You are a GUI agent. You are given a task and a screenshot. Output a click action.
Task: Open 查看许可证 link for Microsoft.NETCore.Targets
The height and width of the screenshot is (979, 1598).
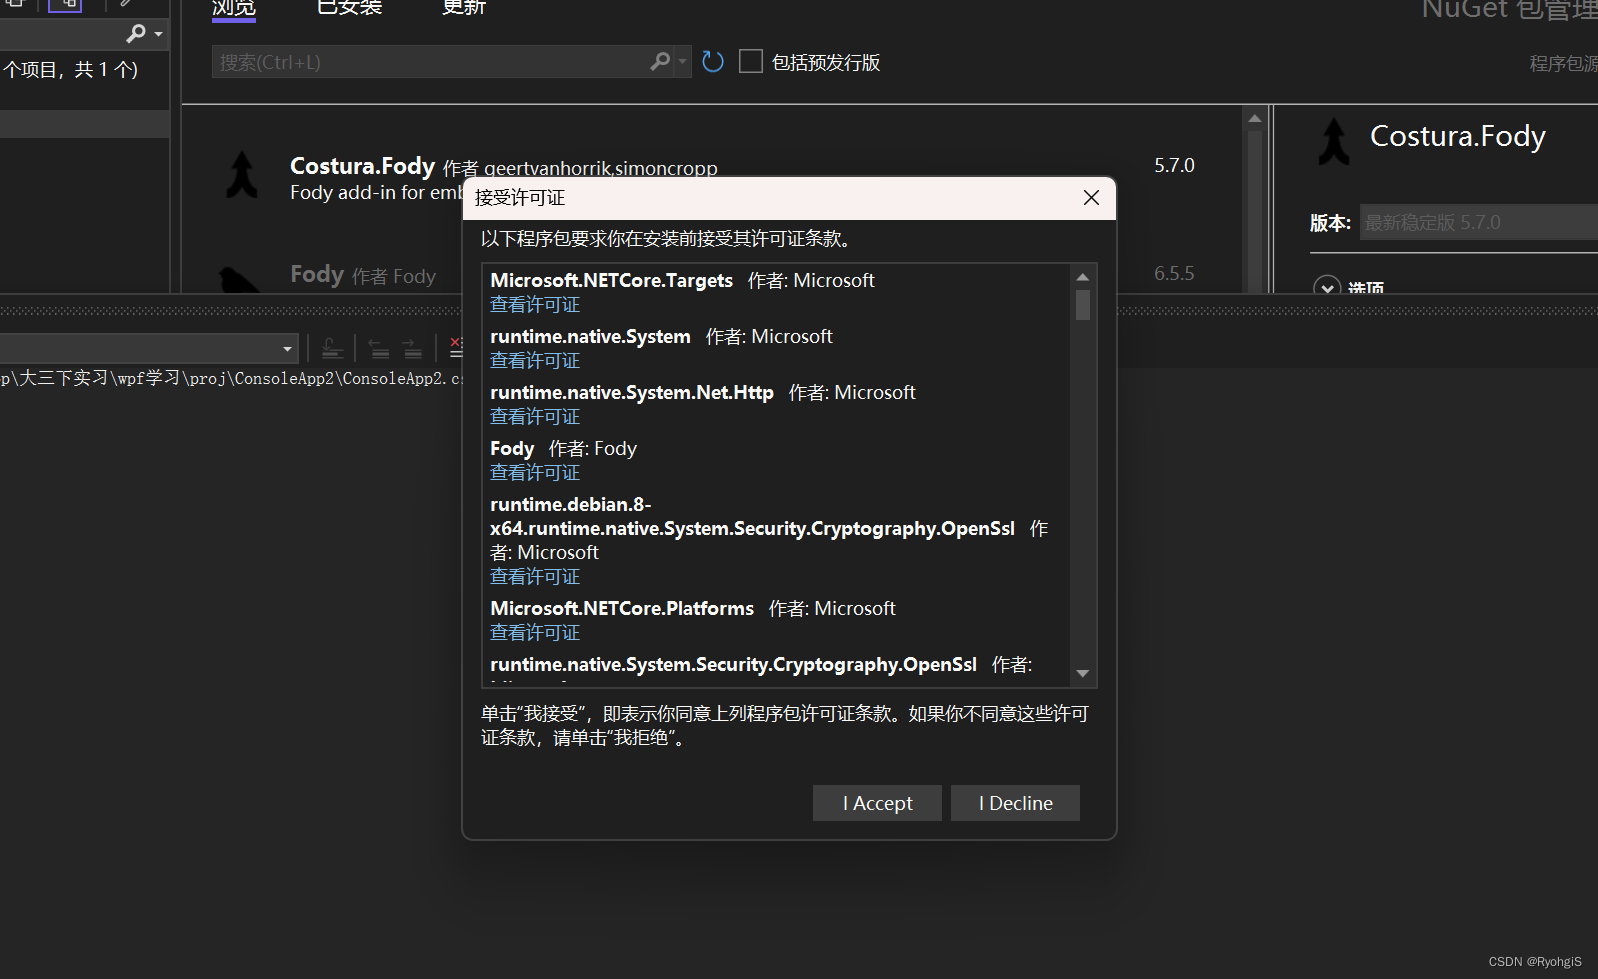[x=535, y=305]
